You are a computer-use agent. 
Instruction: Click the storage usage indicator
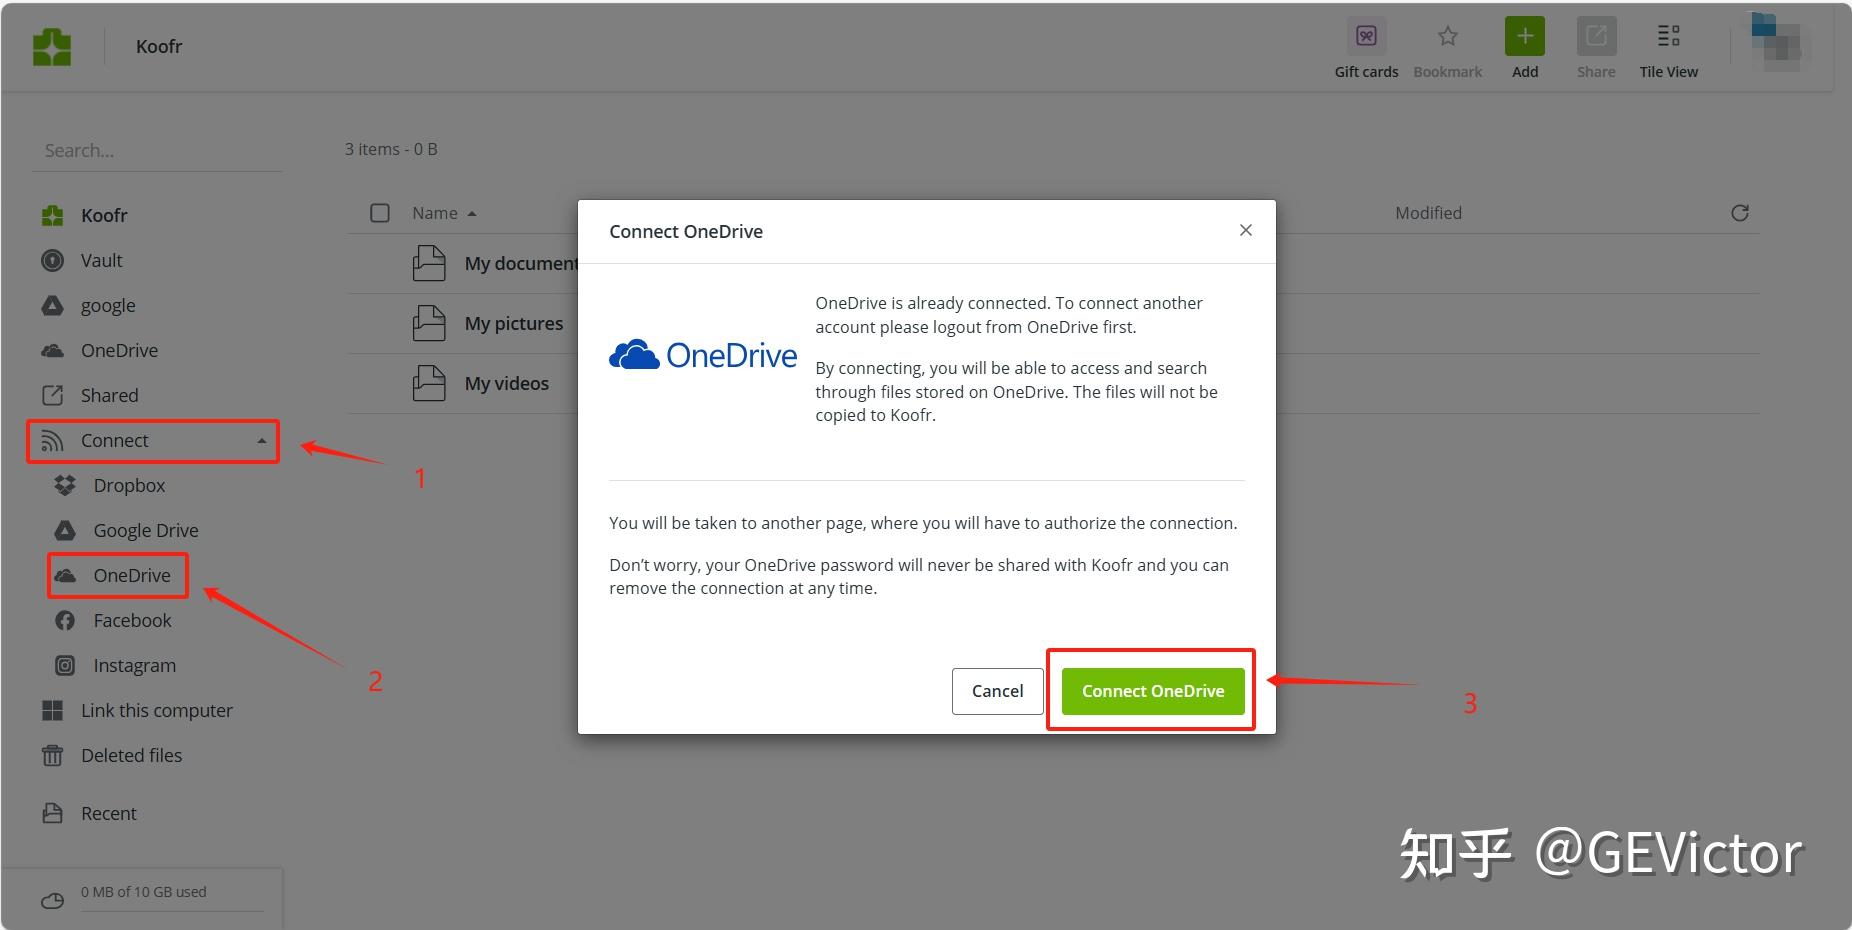pos(141,891)
